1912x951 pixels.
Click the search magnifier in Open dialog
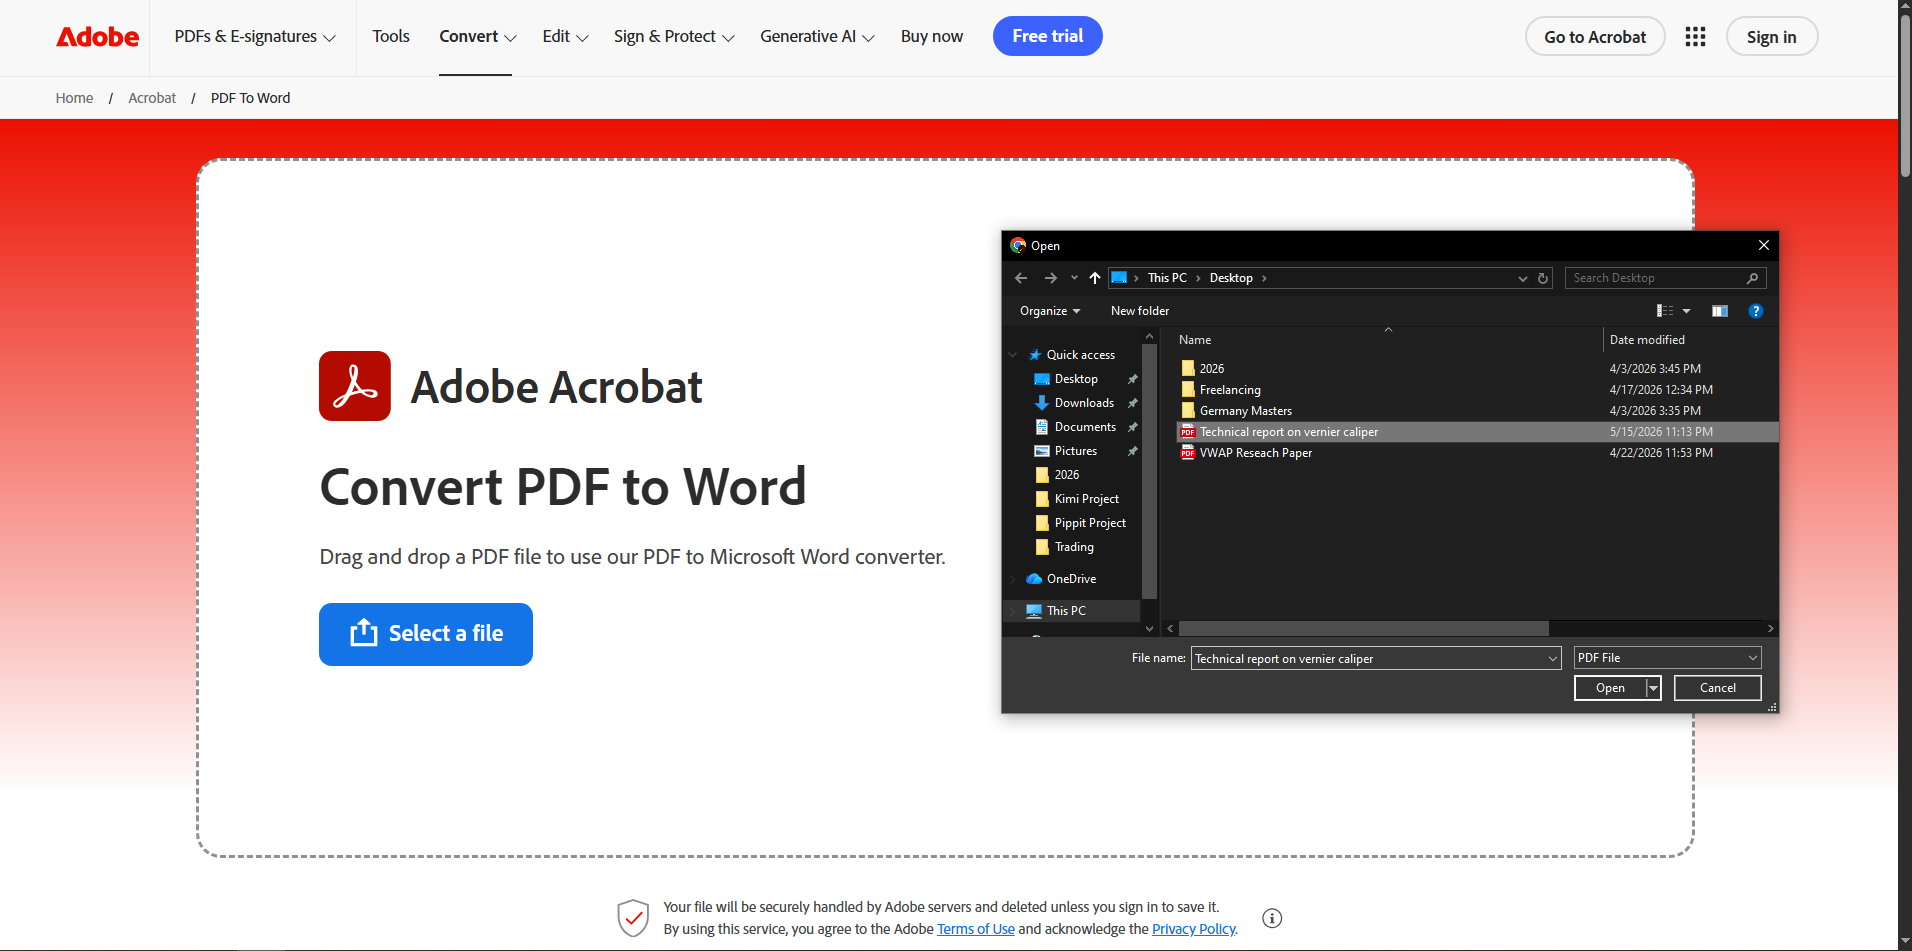[x=1752, y=278]
